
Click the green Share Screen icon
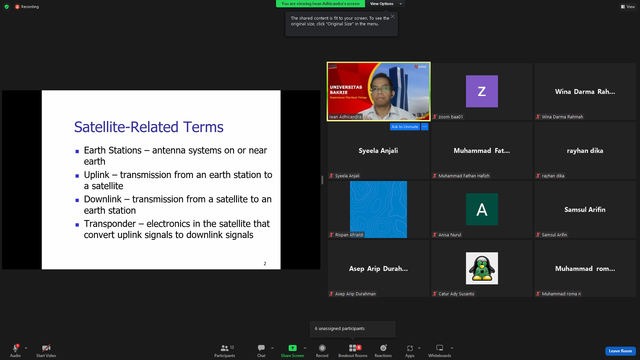(293, 348)
